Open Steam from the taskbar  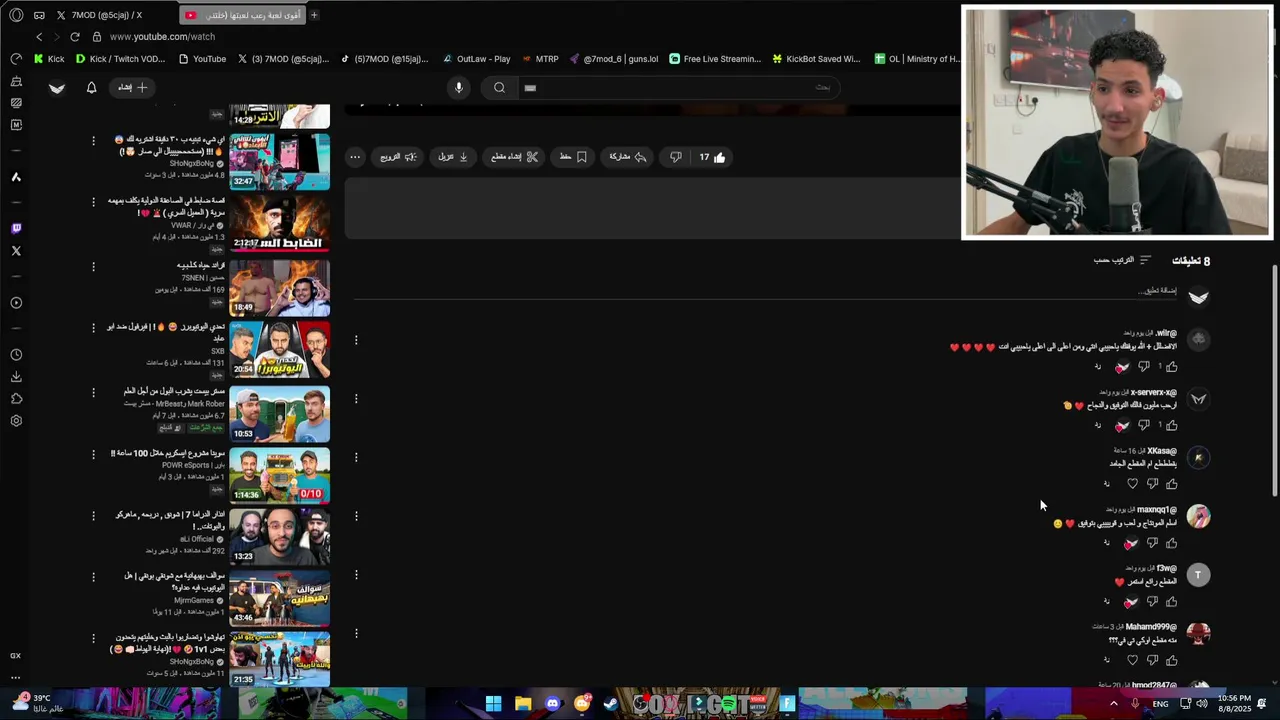[x=611, y=704]
